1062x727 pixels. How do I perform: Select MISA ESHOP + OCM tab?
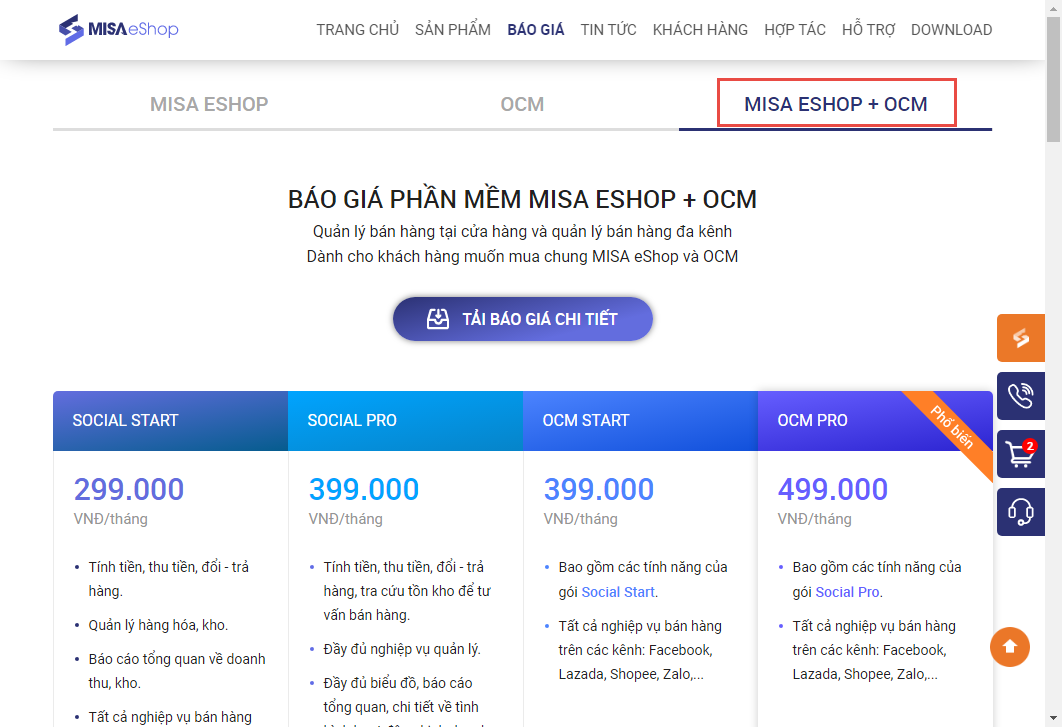836,104
